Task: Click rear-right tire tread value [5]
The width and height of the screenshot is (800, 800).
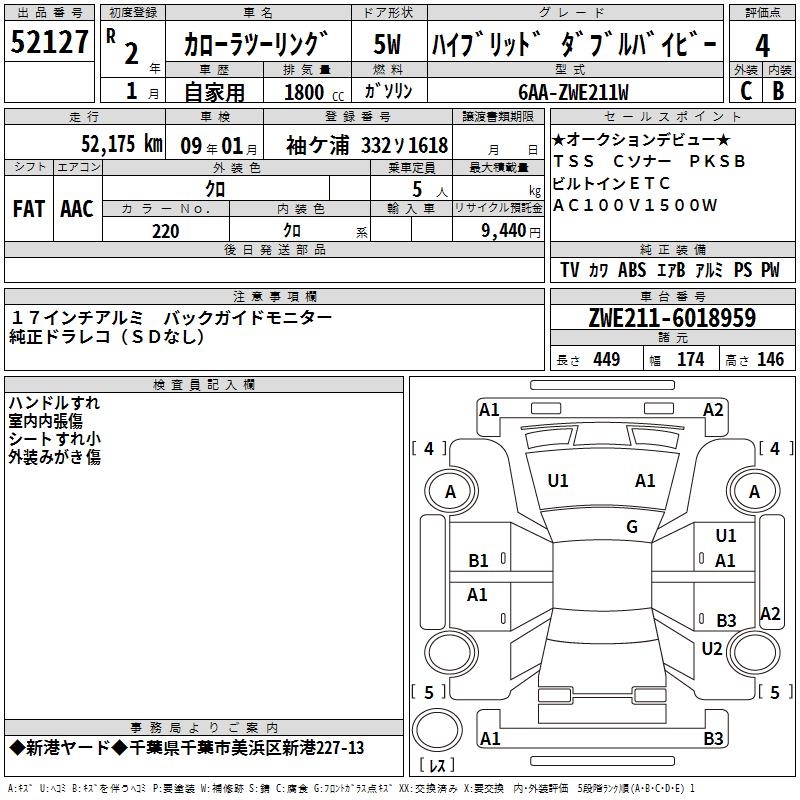Action: pos(775,692)
